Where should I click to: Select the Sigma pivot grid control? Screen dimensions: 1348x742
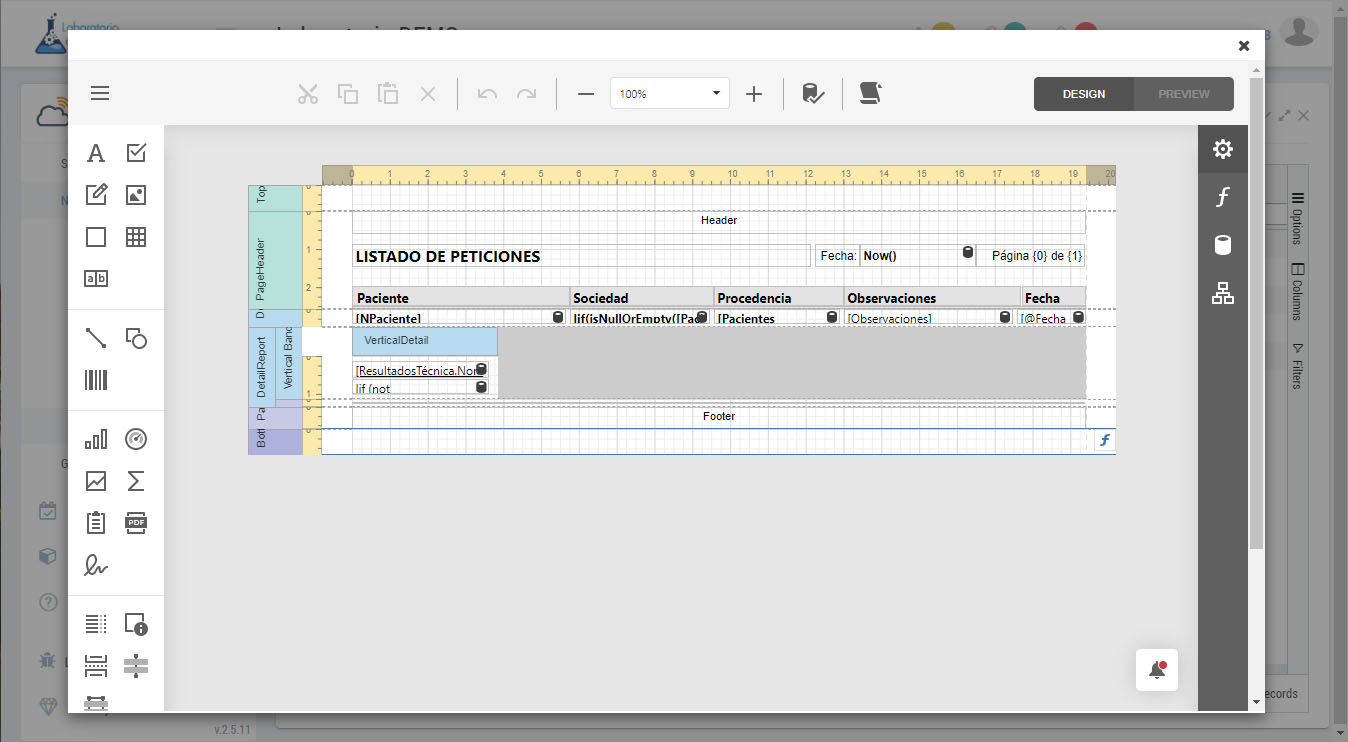(136, 481)
